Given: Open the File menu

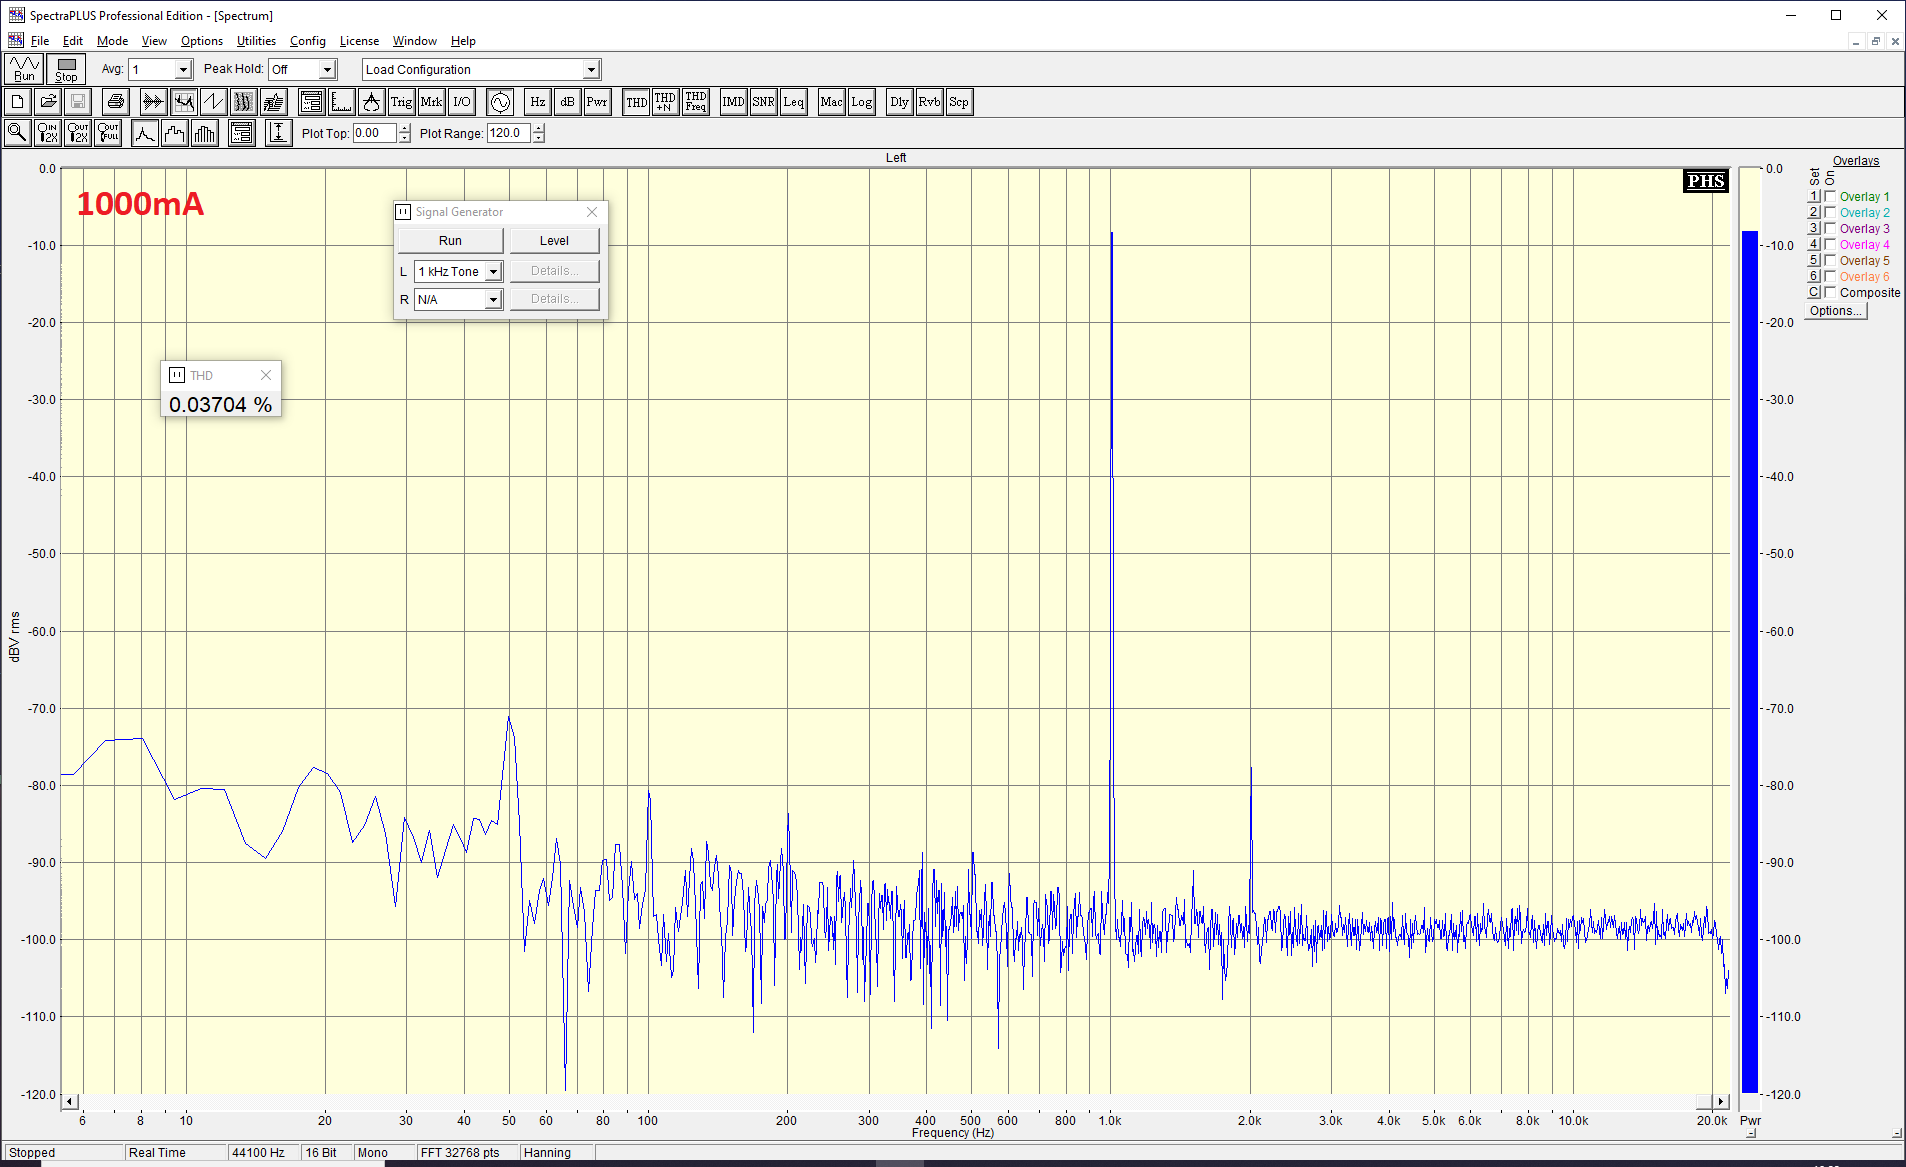Looking at the screenshot, I should click(40, 41).
